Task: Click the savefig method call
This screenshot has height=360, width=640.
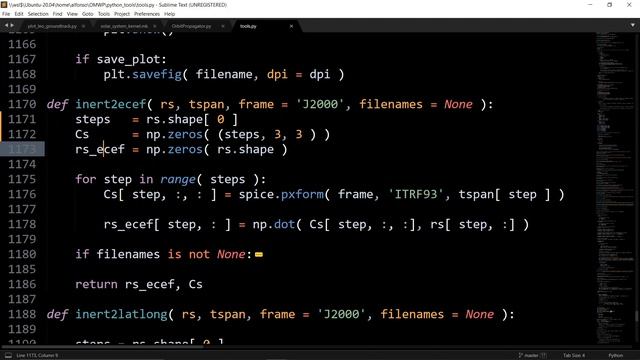Action: click(157, 74)
